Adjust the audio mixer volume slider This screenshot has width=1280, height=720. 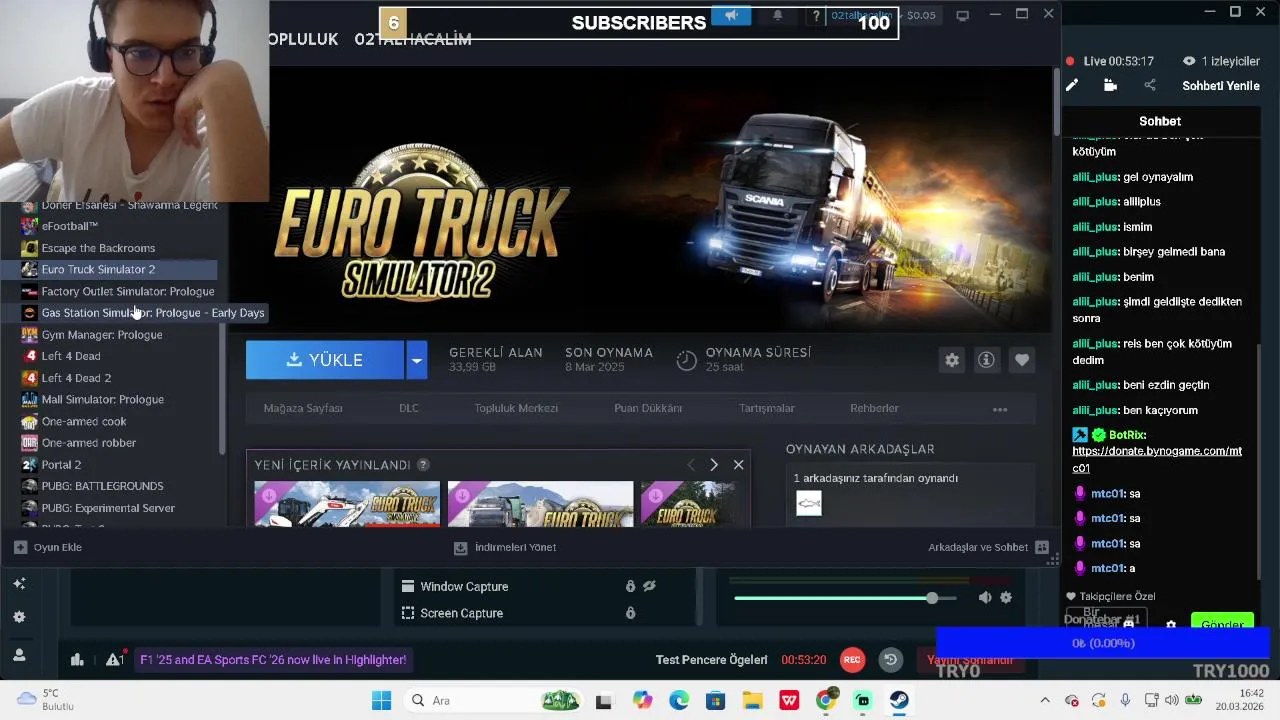845,598
